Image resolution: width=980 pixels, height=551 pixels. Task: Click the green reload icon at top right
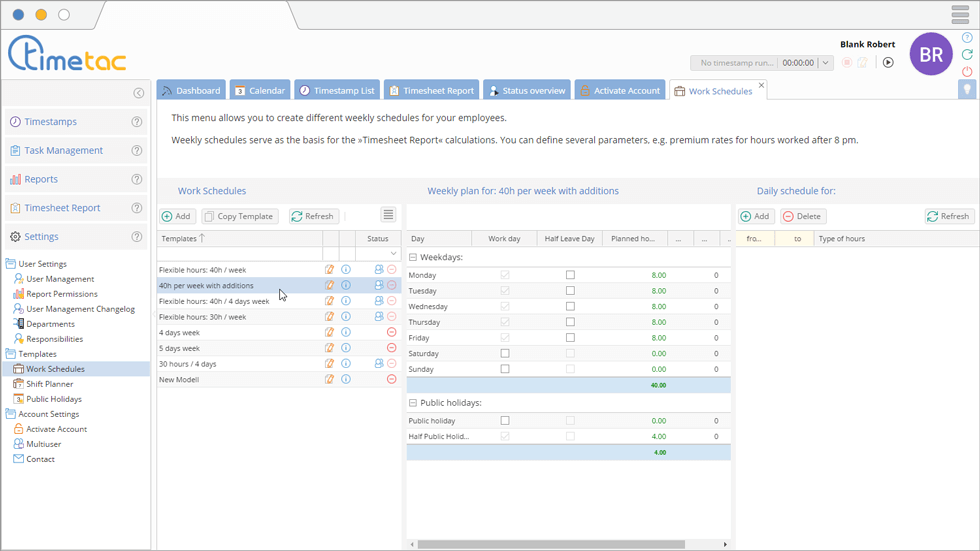[967, 55]
